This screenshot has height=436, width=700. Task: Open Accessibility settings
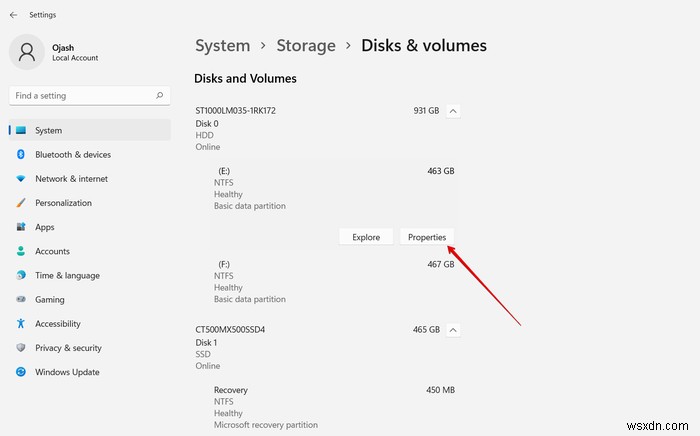point(58,324)
